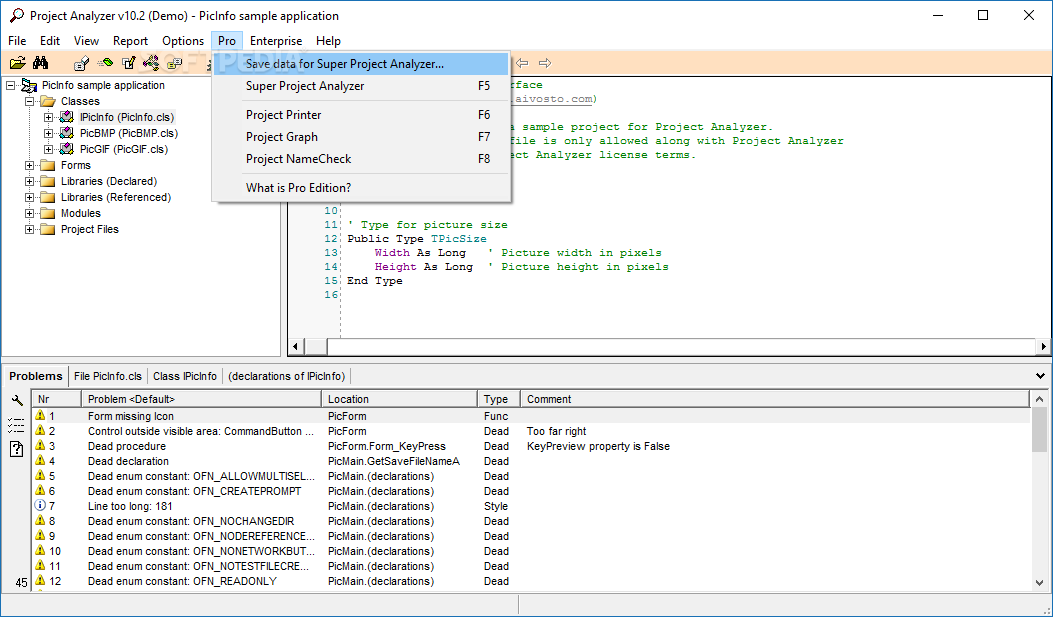Click the IPicInfo class icon in tree
The height and width of the screenshot is (617, 1053).
[66, 117]
